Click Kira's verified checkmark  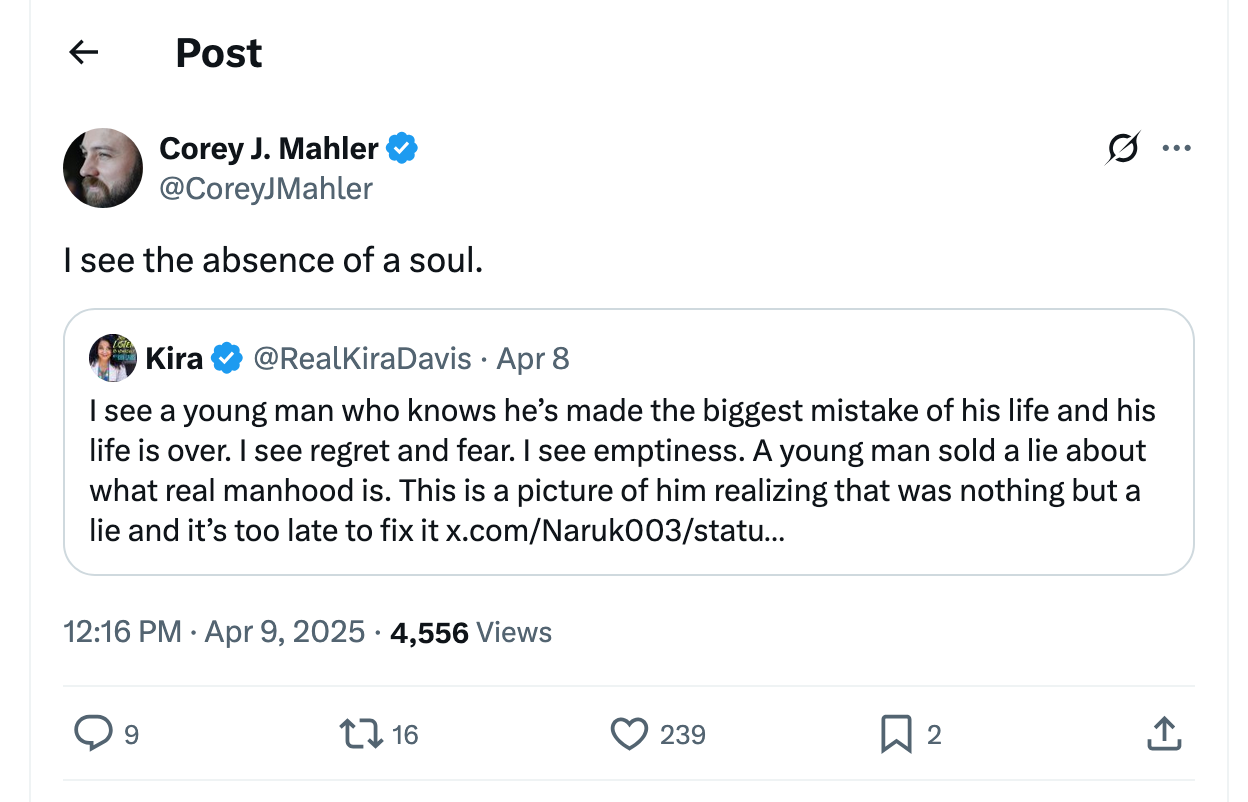click(227, 358)
